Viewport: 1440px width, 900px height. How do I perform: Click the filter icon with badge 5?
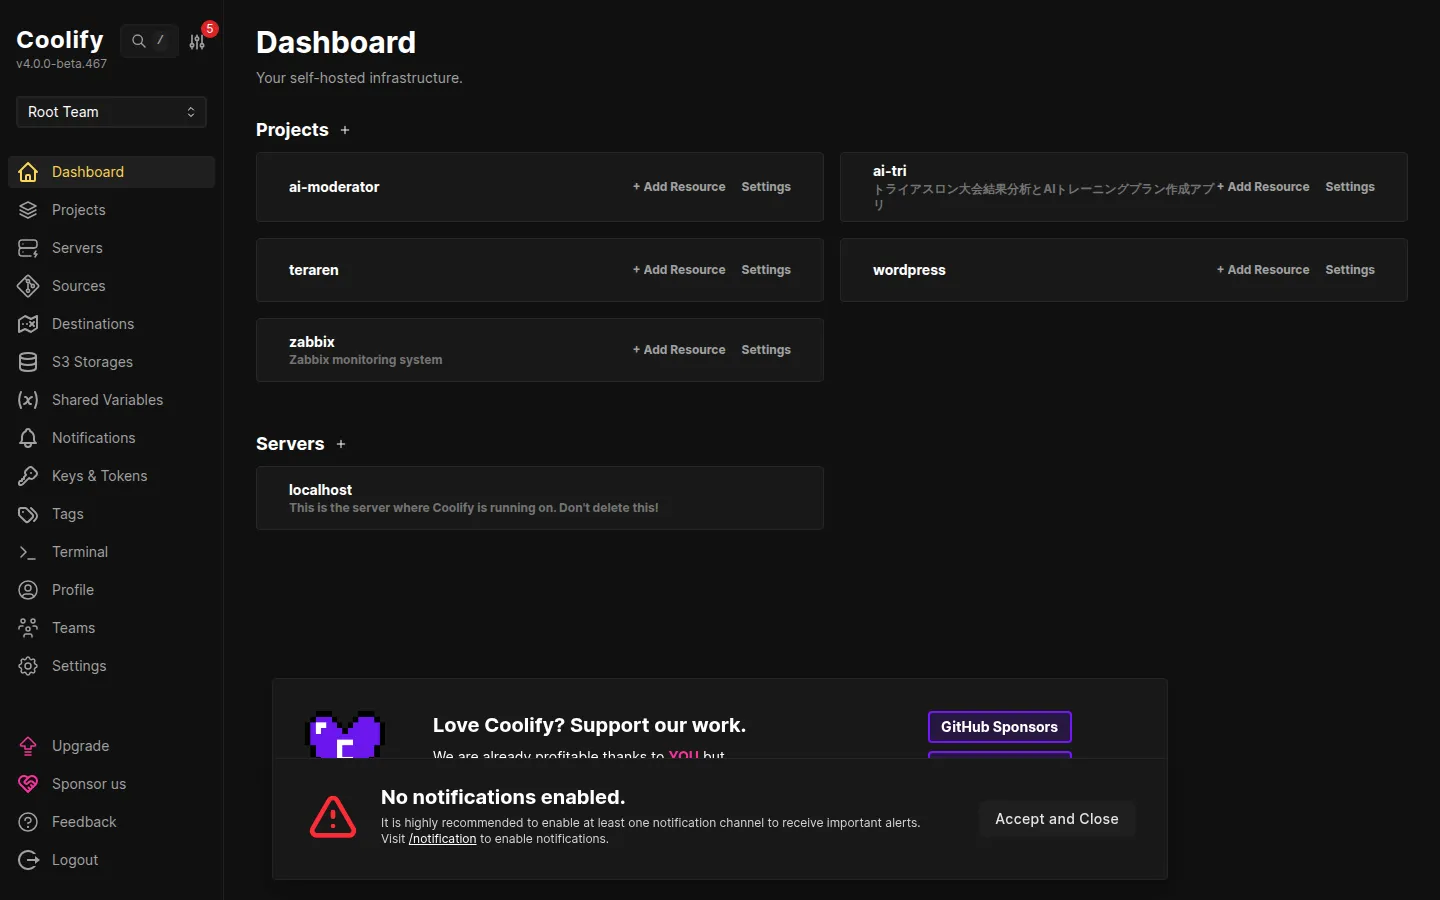click(x=198, y=41)
